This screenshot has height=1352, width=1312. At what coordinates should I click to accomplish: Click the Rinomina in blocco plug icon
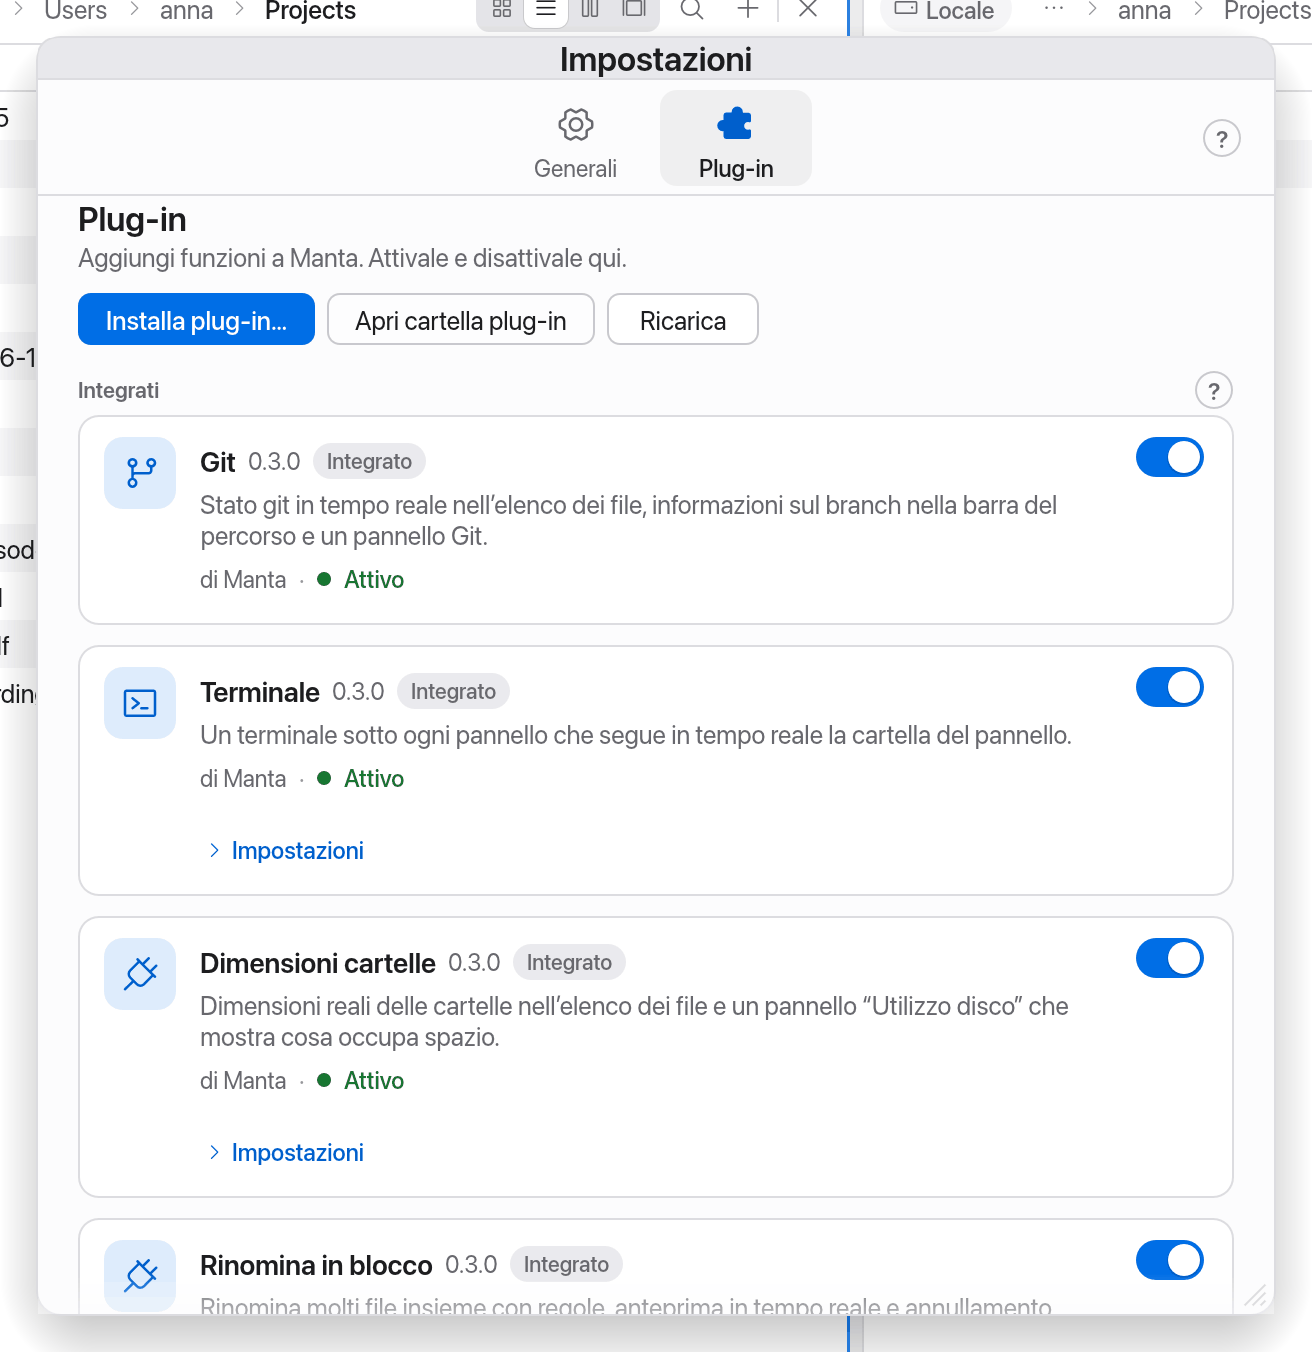[x=140, y=1276]
